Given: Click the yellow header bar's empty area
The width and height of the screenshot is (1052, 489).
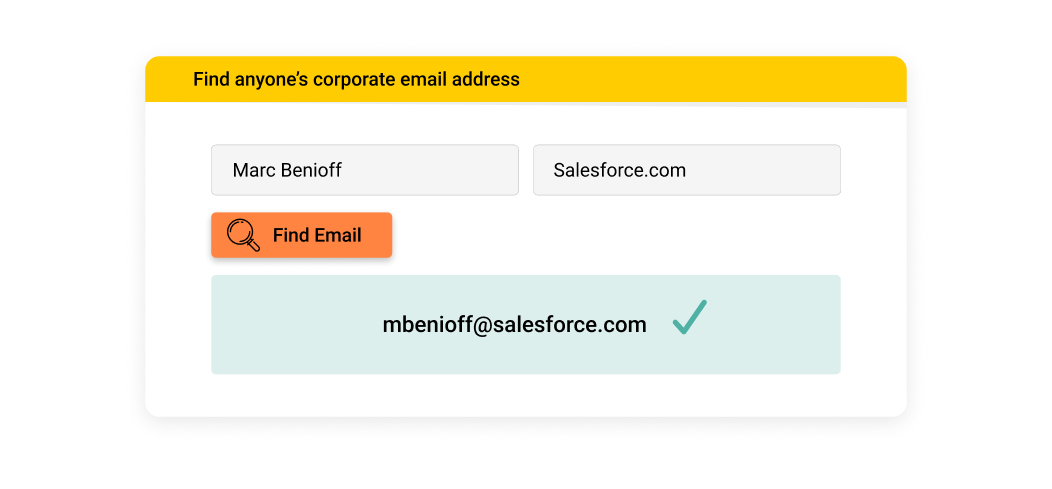Looking at the screenshot, I should 720,79.
